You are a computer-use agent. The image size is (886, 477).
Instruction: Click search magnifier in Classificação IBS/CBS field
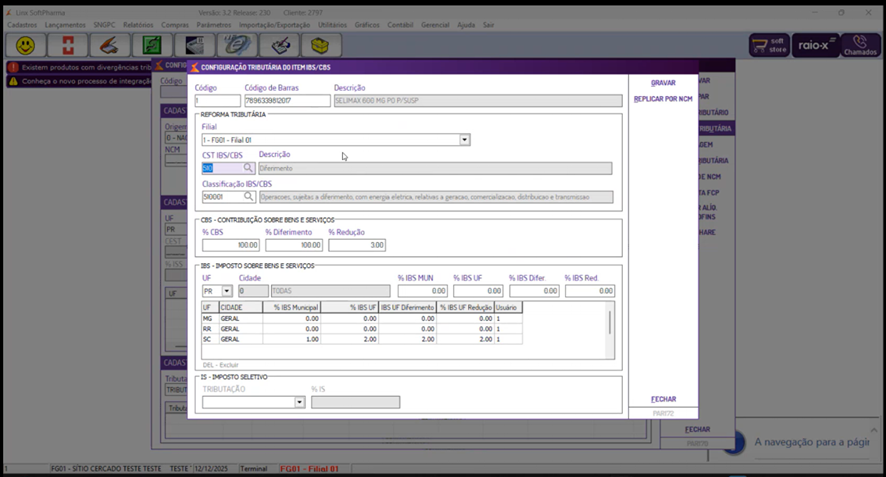tap(249, 198)
